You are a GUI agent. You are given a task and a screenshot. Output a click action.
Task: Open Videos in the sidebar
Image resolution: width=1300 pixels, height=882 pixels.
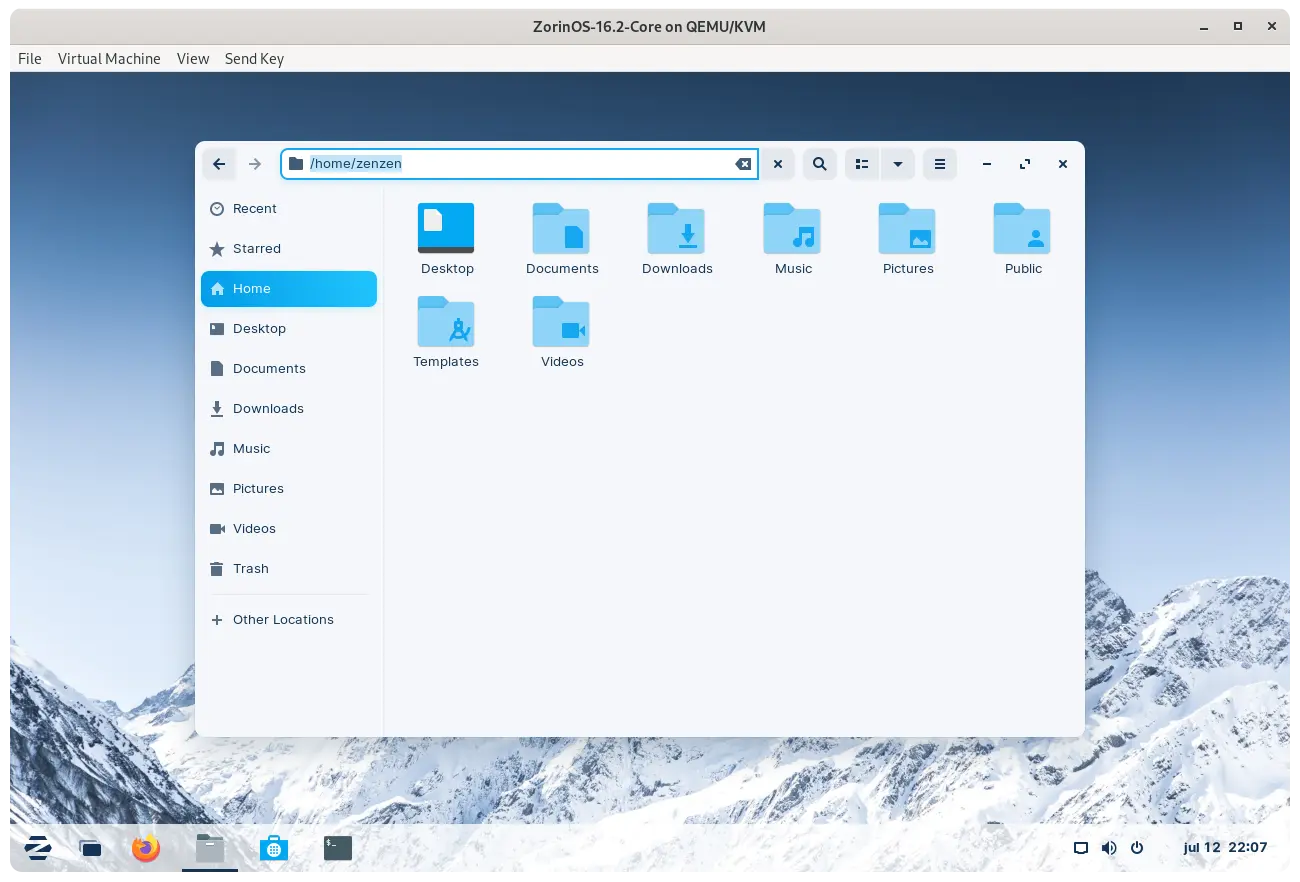pos(289,529)
